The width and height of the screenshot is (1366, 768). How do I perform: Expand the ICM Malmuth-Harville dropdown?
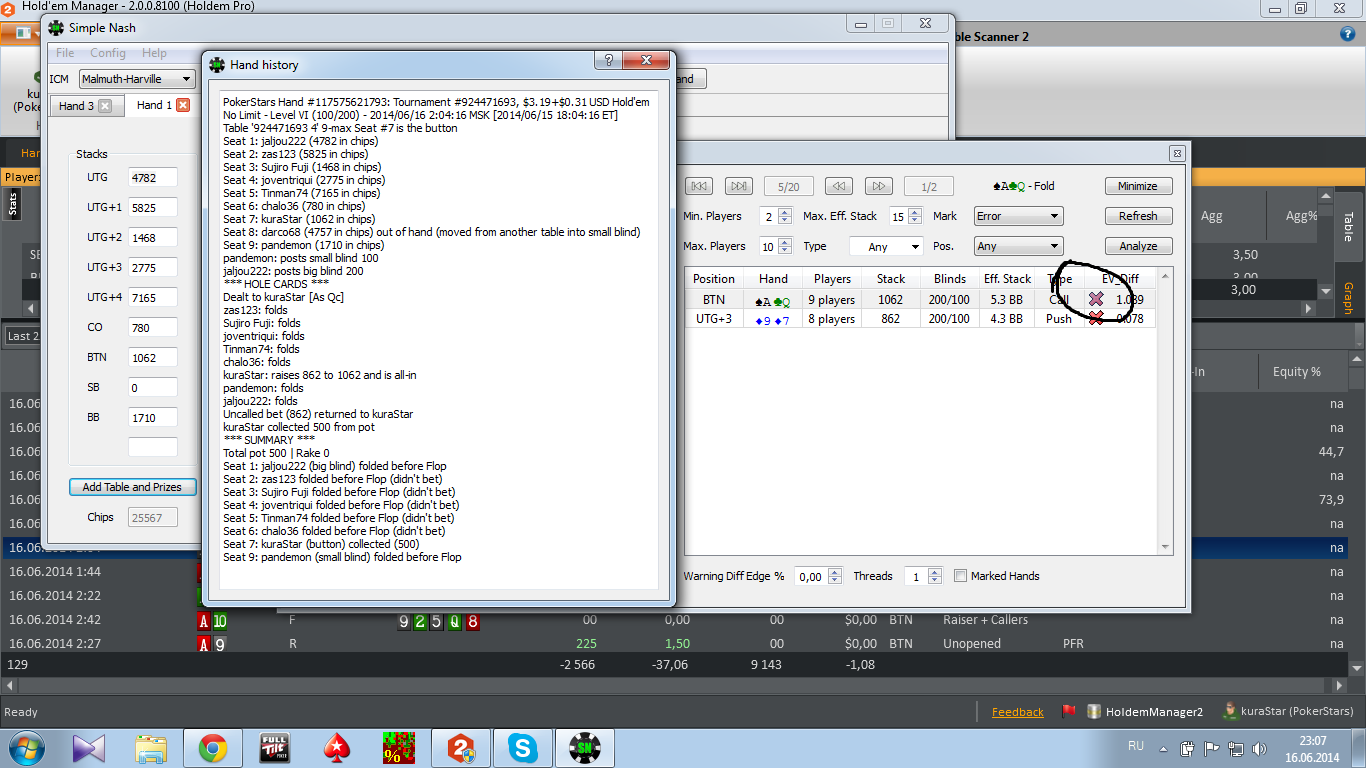click(137, 79)
